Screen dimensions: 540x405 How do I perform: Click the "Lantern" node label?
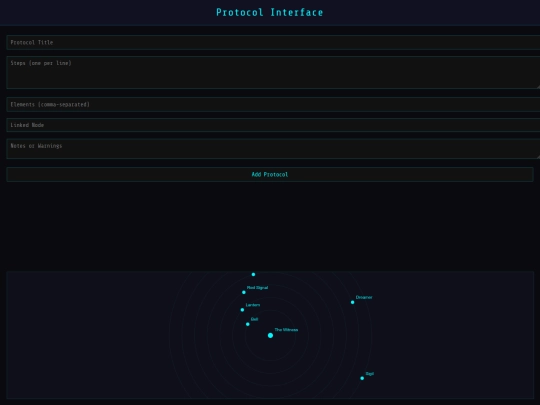tap(253, 305)
